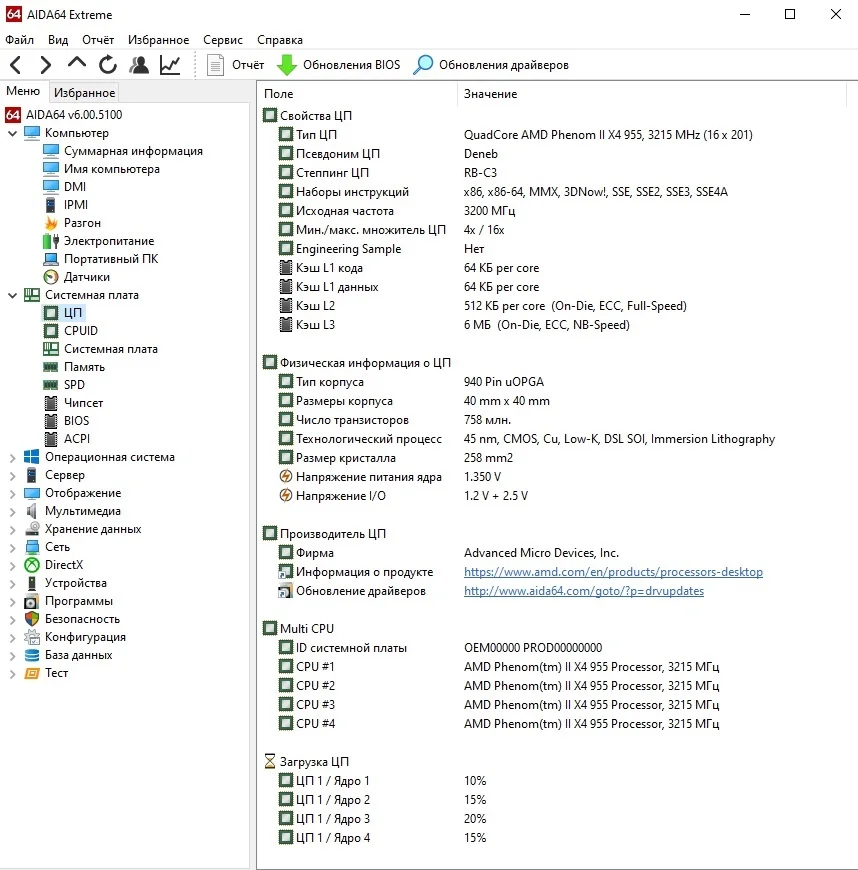Image resolution: width=858 pixels, height=870 pixels.
Task: Click the База данных database icon
Action: [32, 655]
